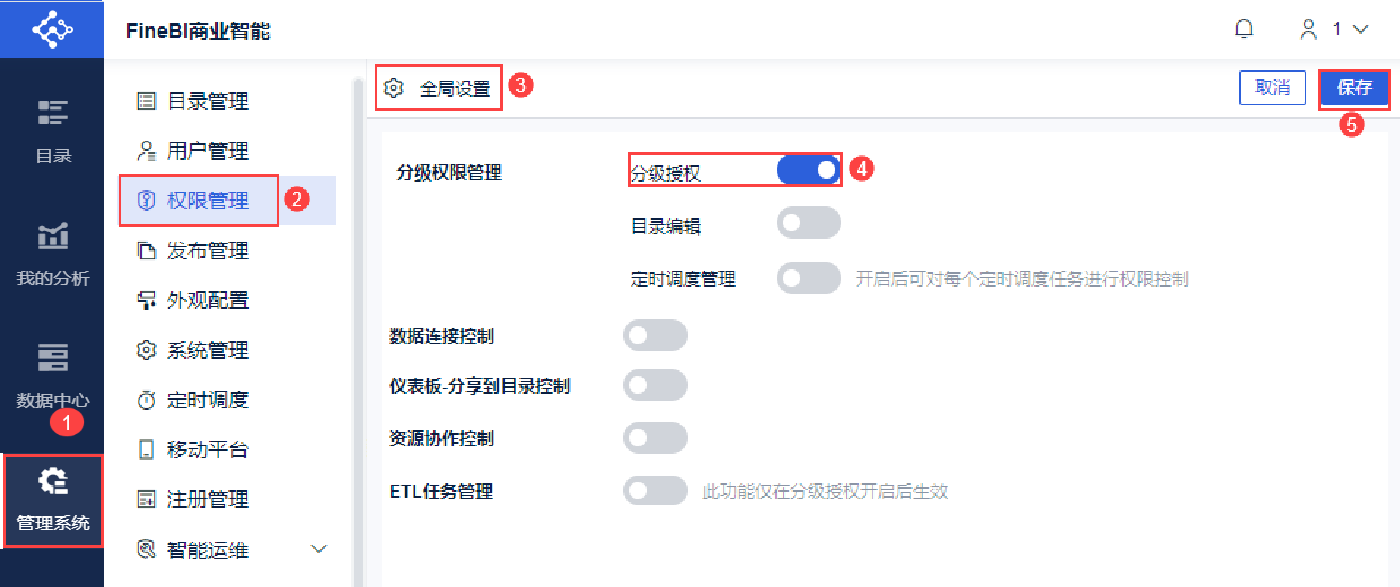Click the side menu scrollbar
Viewport: 1400px width, 587px height.
point(357,300)
